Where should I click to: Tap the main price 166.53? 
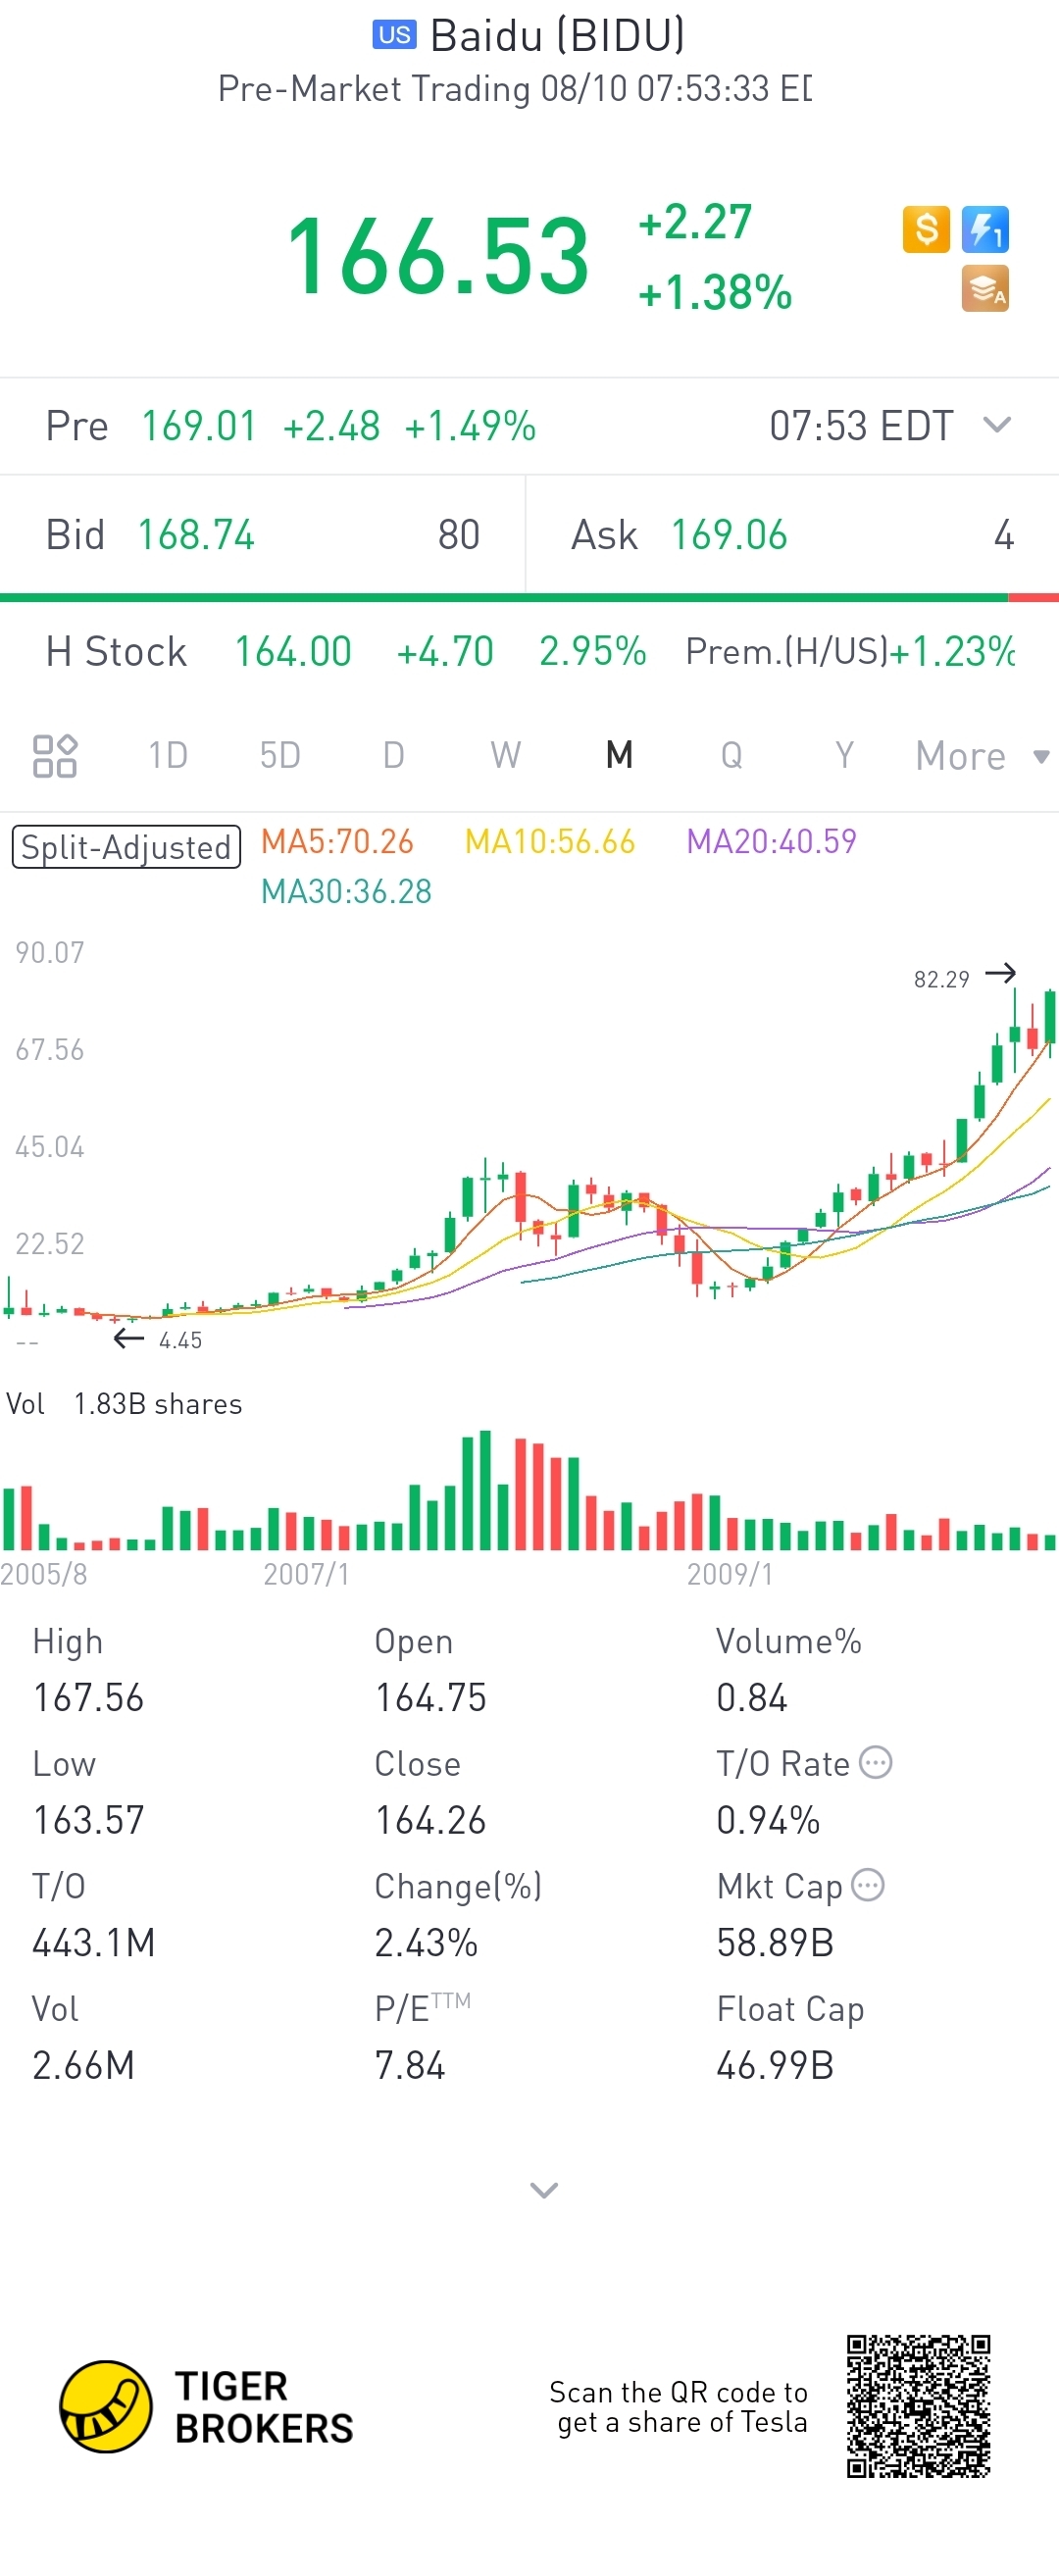pos(438,257)
